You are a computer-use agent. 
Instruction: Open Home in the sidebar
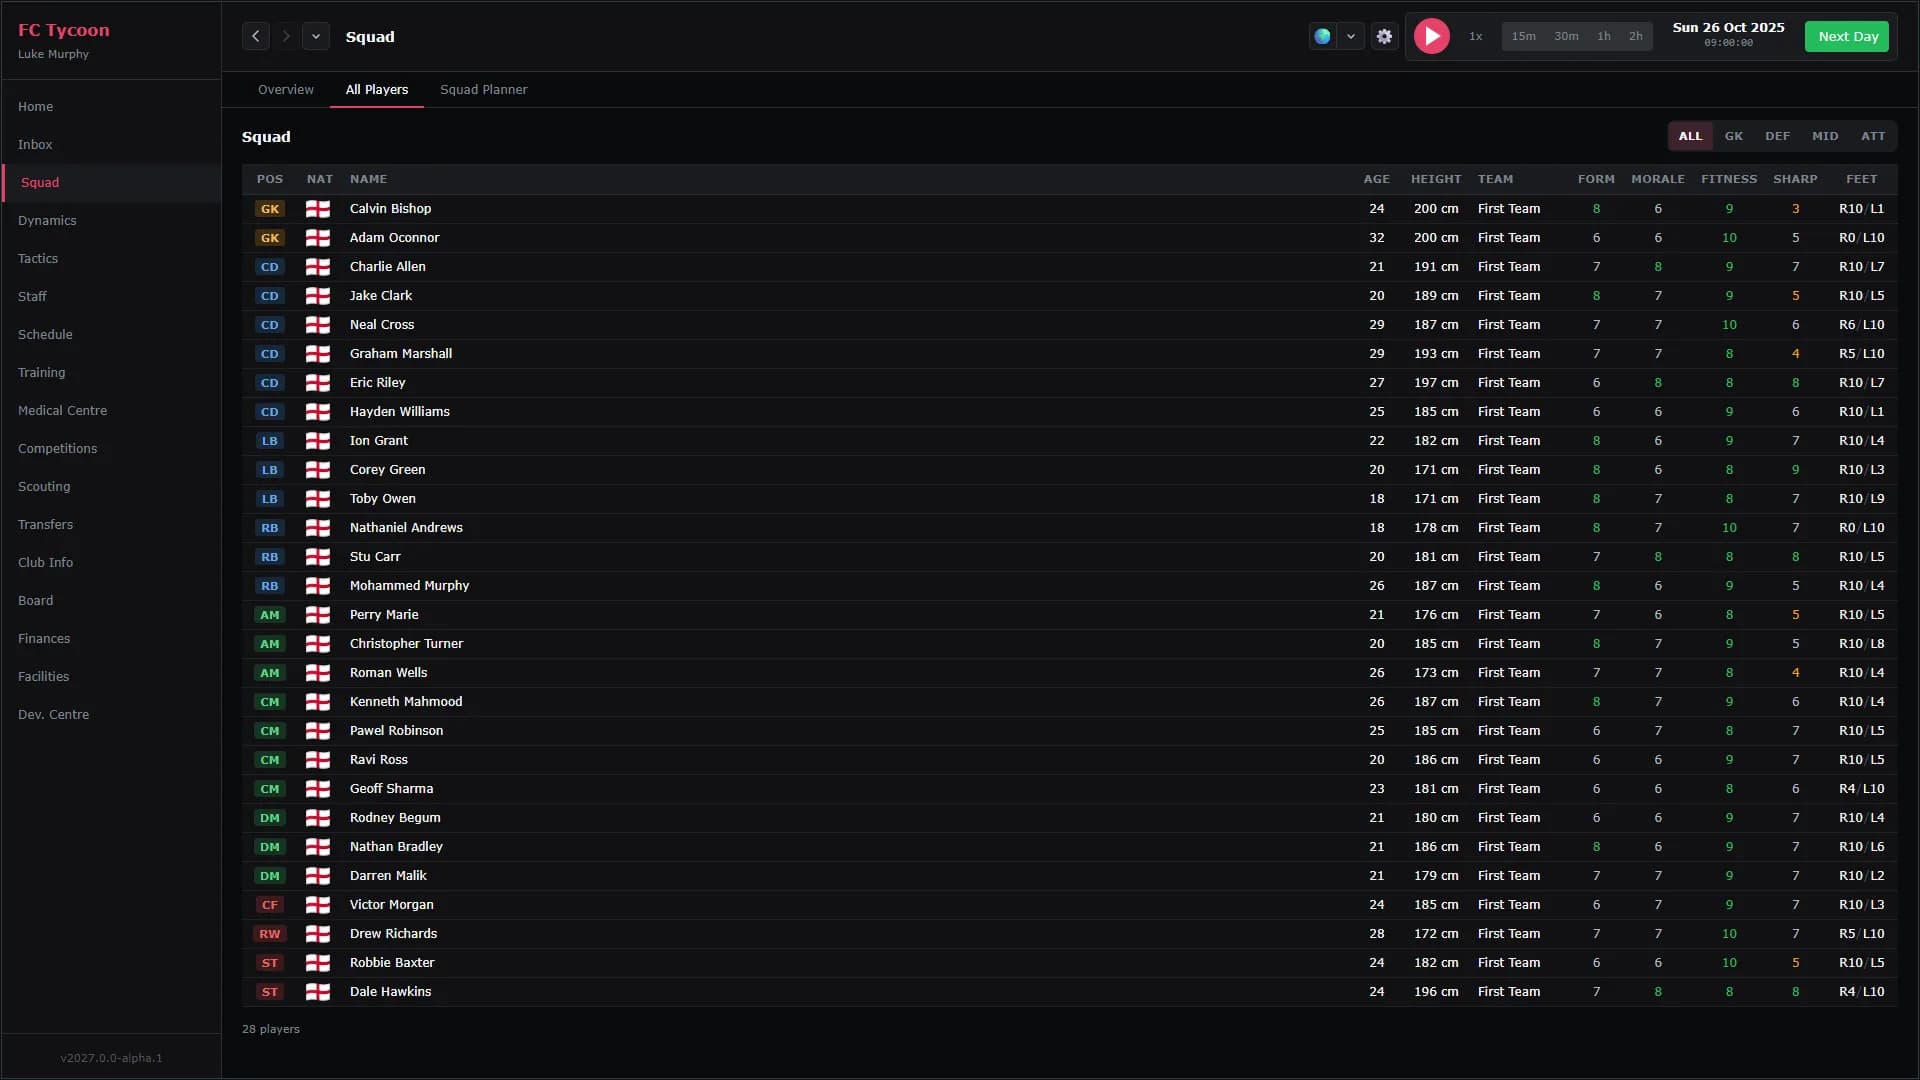coord(111,107)
